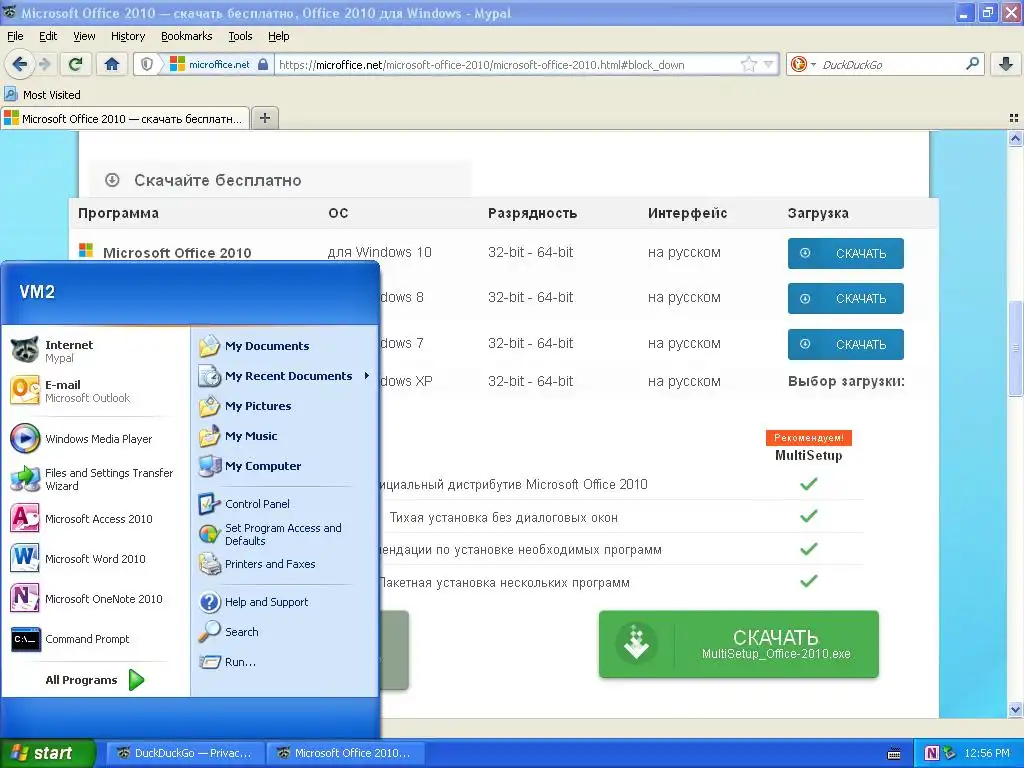The height and width of the screenshot is (768, 1024).
Task: Open Search from Start menu
Action: coord(285,632)
